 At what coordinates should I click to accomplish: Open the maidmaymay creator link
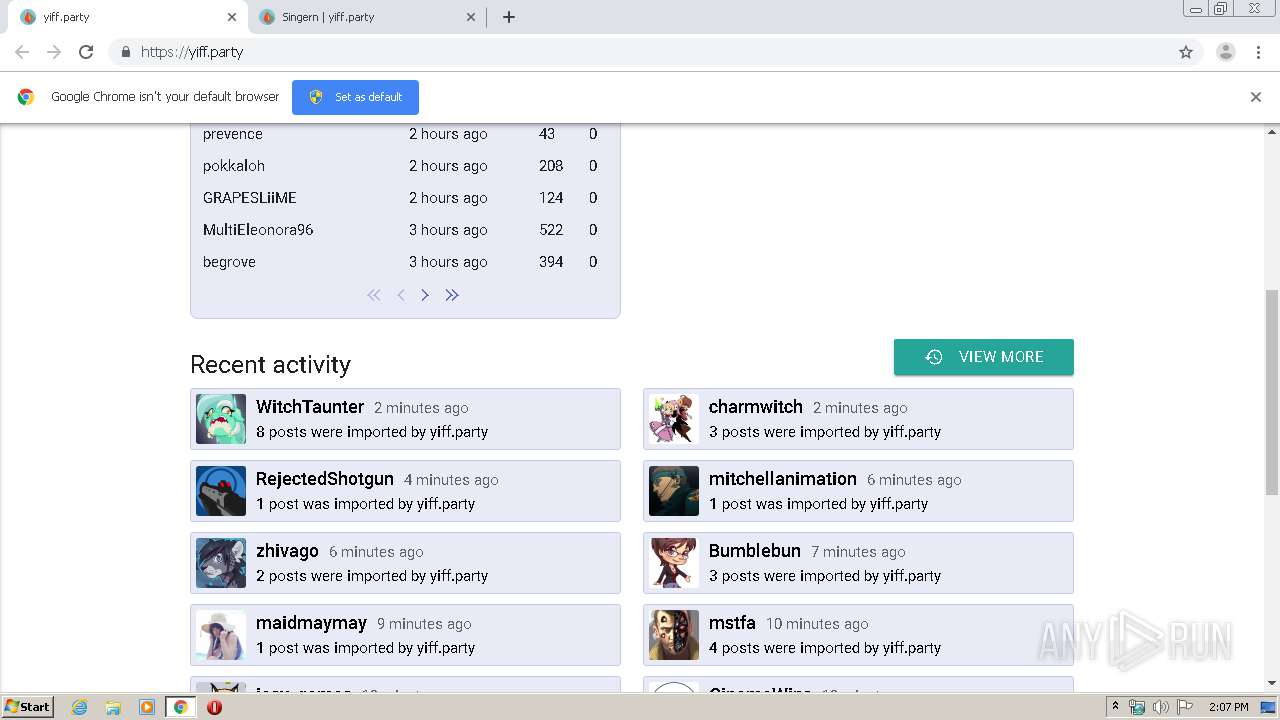coord(311,623)
